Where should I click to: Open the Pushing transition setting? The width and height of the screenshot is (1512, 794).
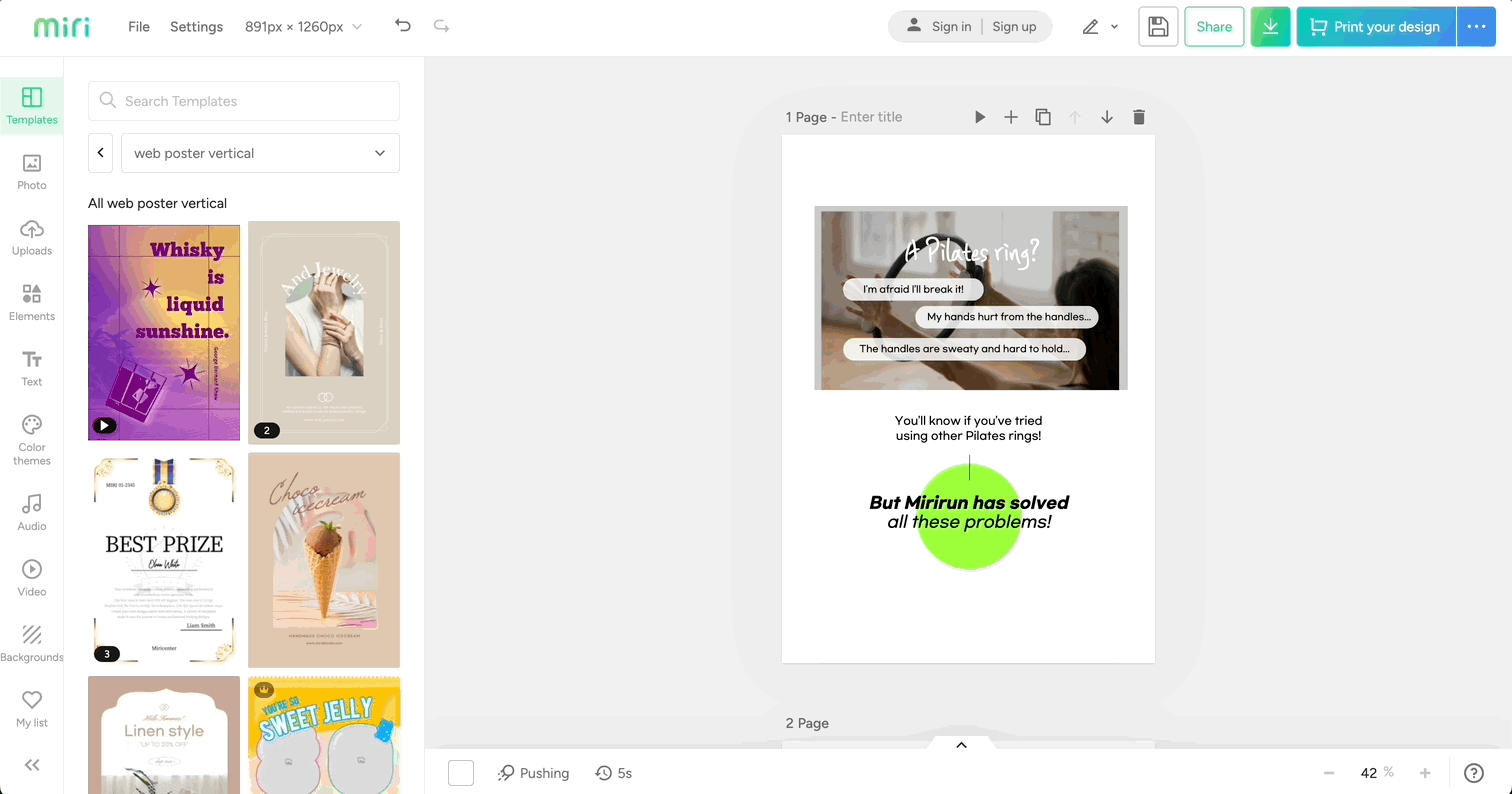[534, 773]
